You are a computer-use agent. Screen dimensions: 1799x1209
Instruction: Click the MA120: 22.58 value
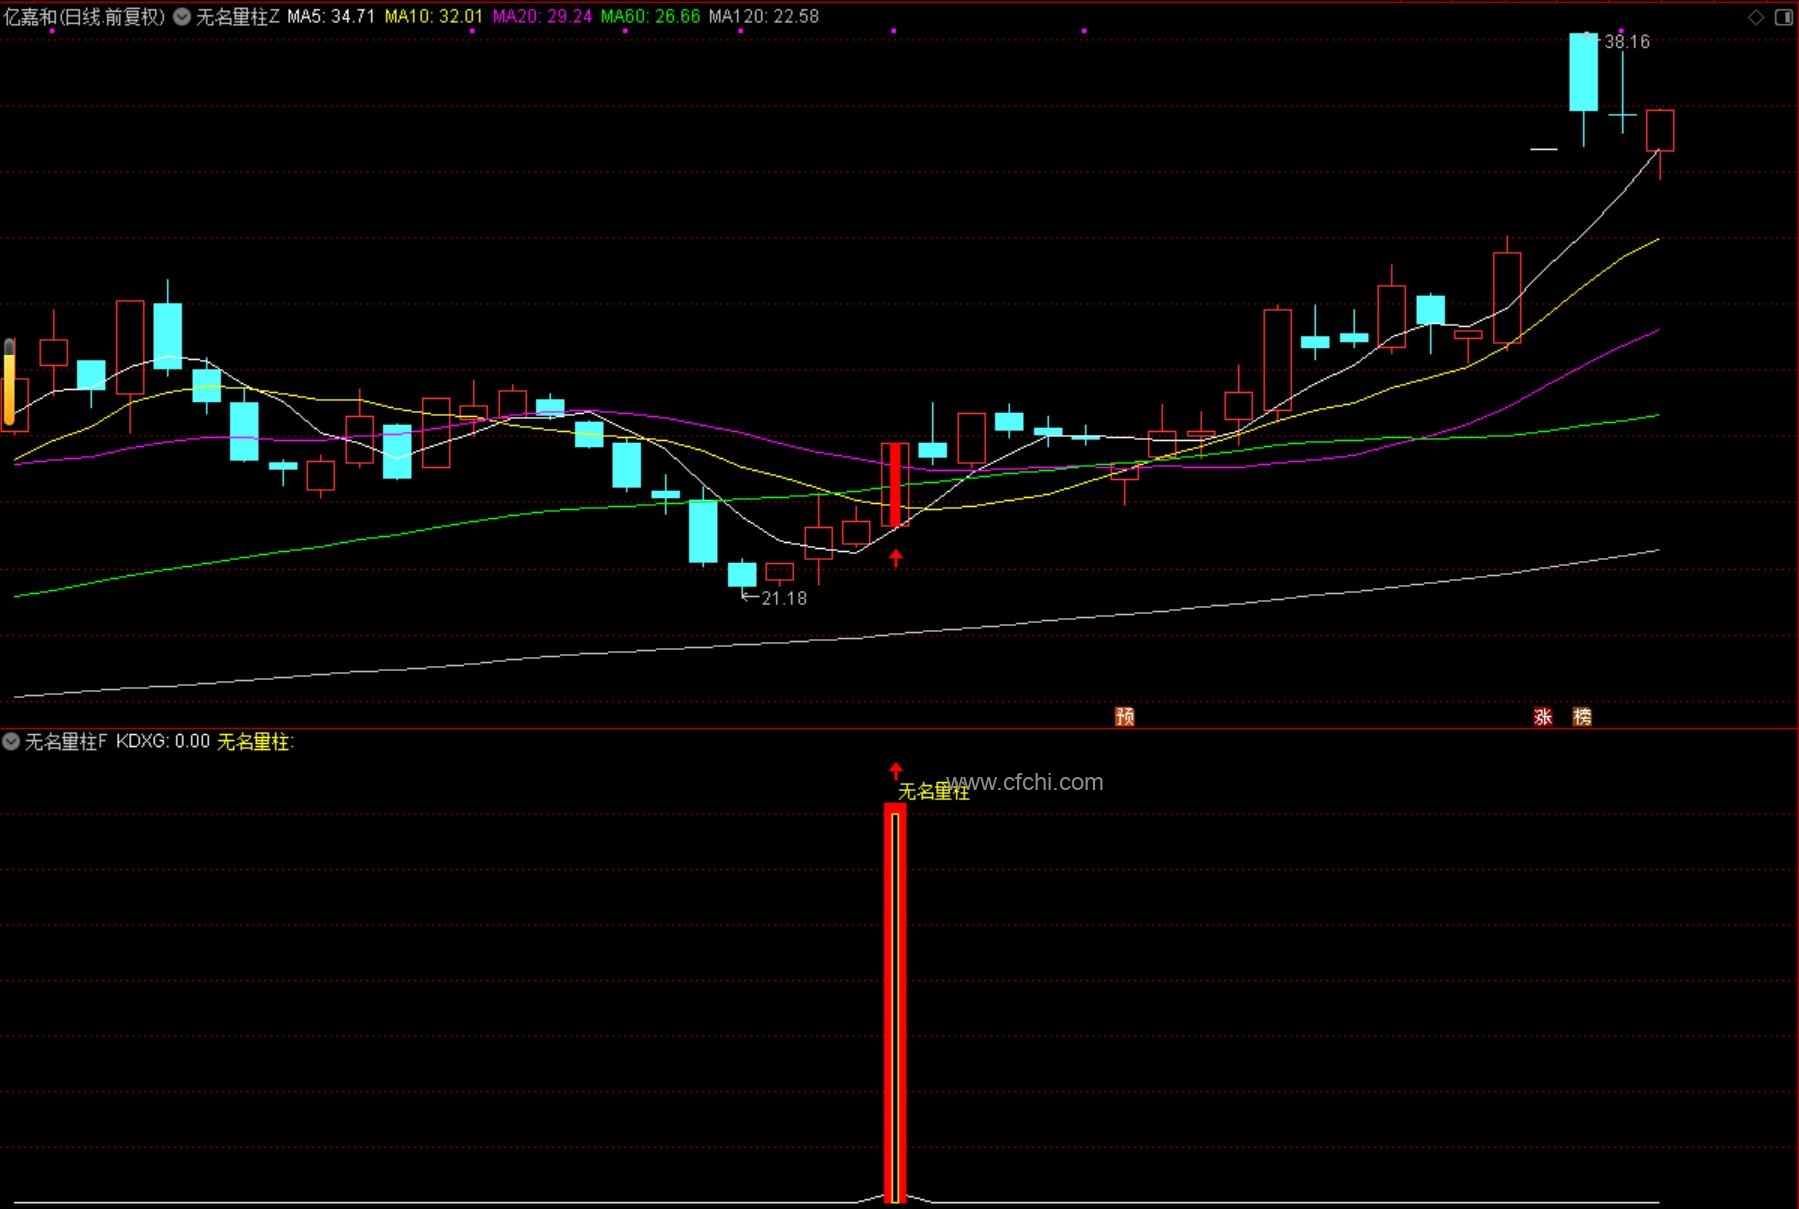pos(764,16)
